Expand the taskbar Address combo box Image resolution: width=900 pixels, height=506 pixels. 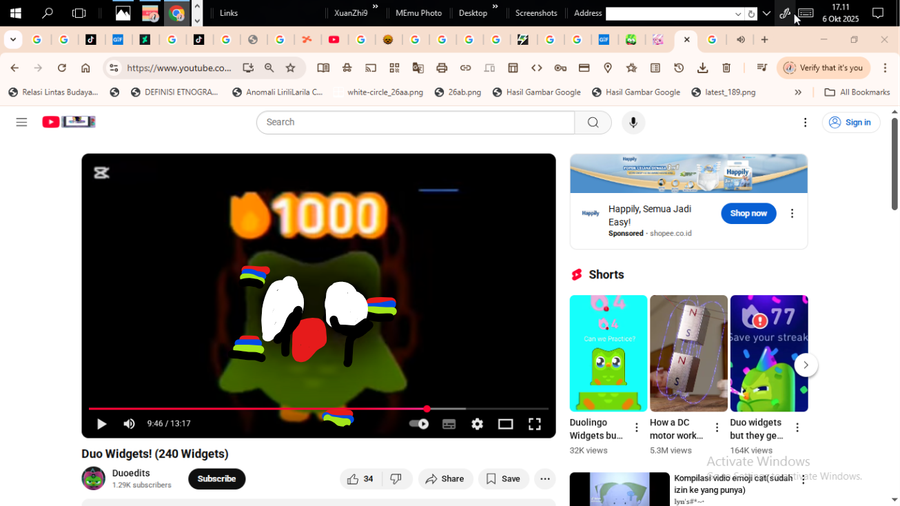(x=738, y=14)
